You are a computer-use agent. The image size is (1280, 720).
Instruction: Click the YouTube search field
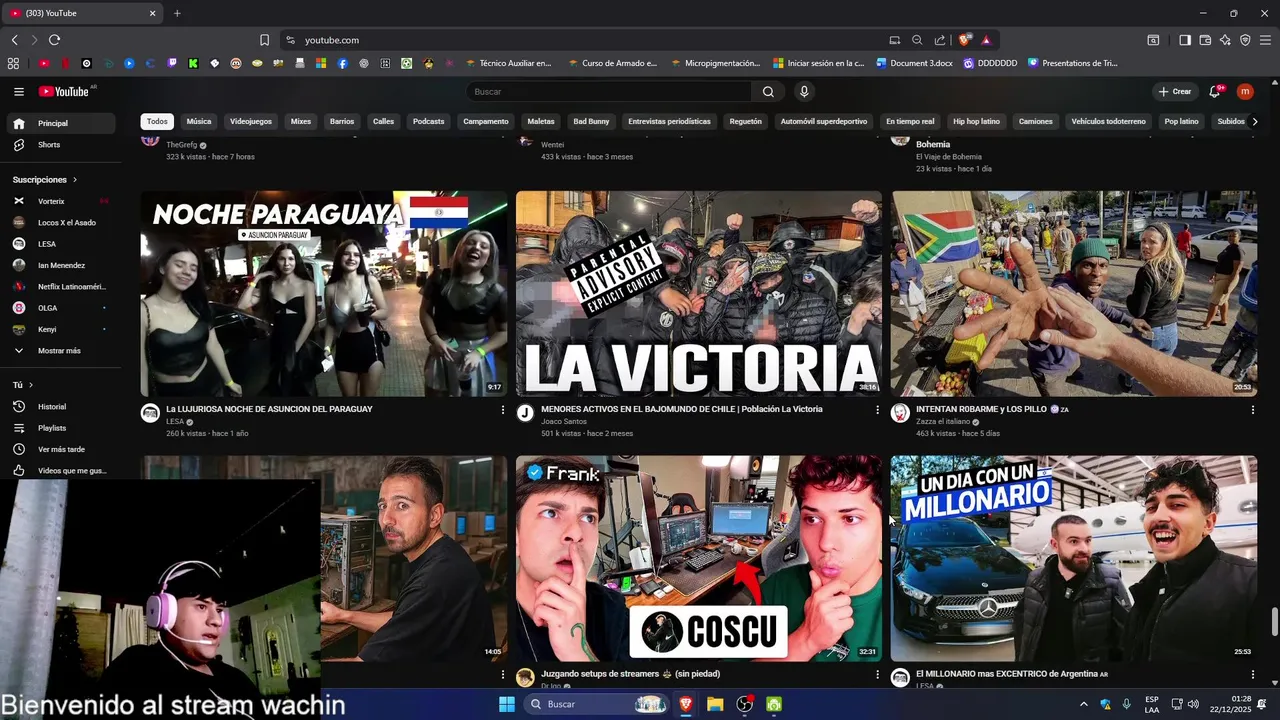point(609,91)
